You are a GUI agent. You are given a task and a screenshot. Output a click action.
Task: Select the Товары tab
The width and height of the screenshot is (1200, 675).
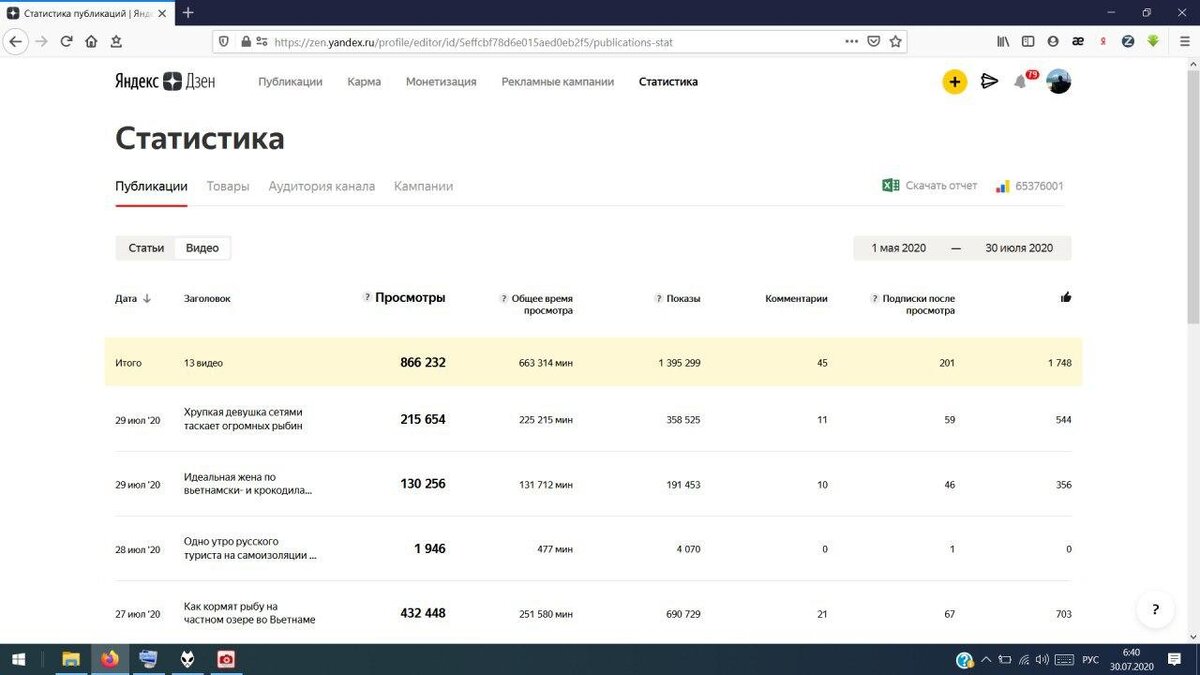228,186
